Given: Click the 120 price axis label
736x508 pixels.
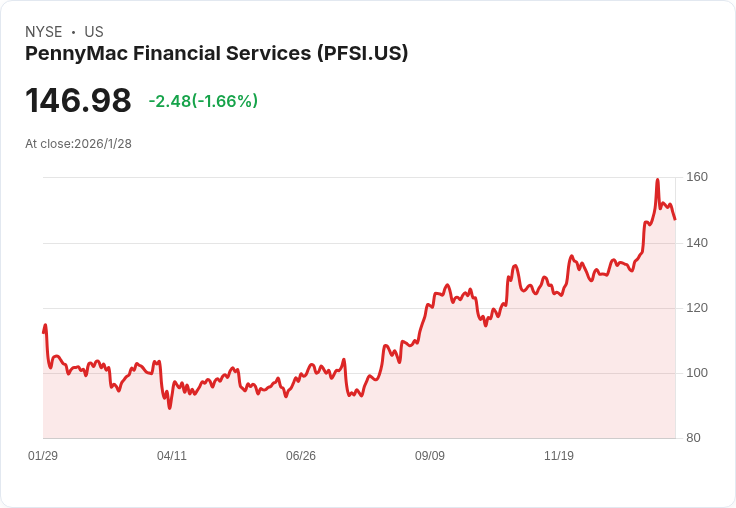Looking at the screenshot, I should coord(697,308).
